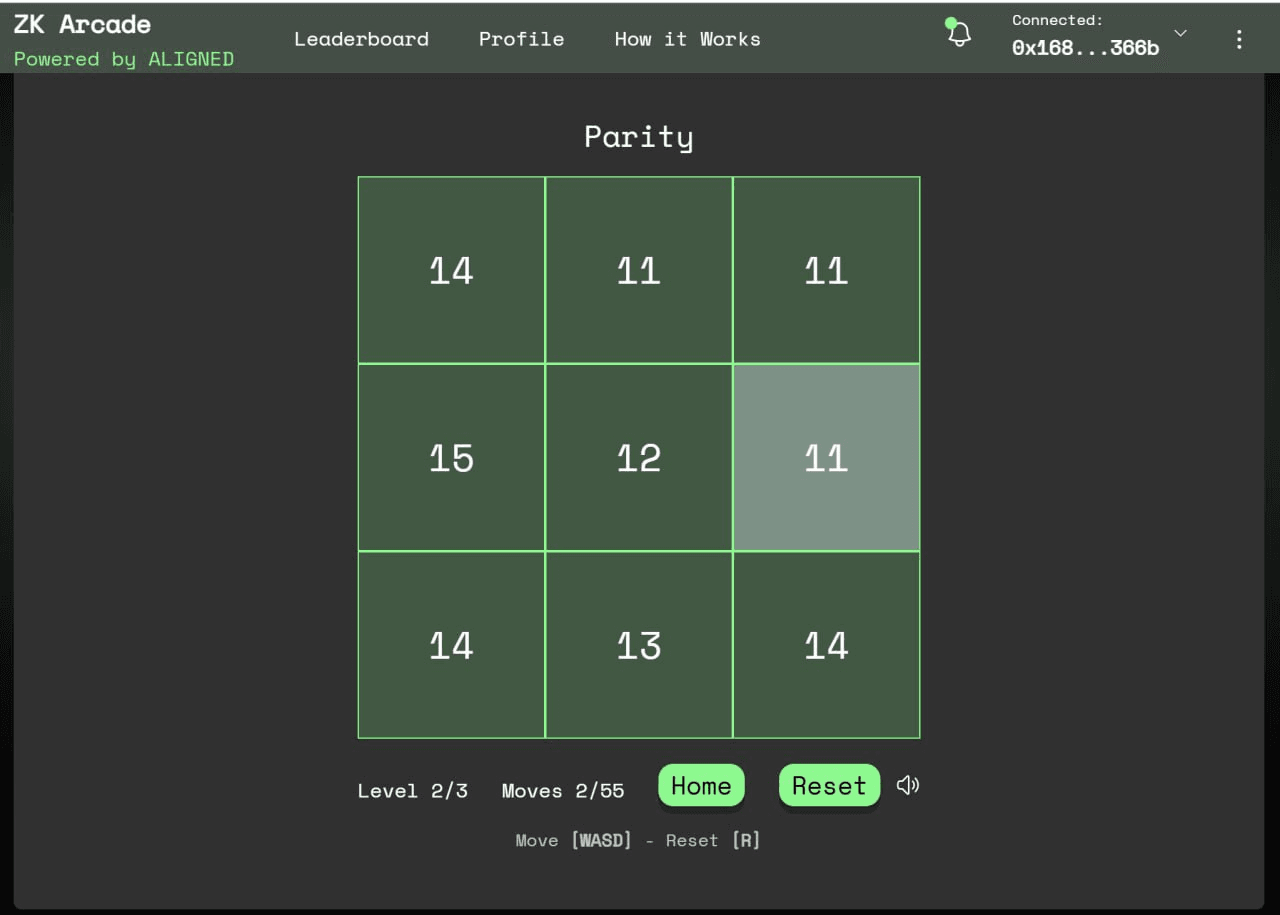Select the tile showing 12
1280x915 pixels.
tap(639, 458)
